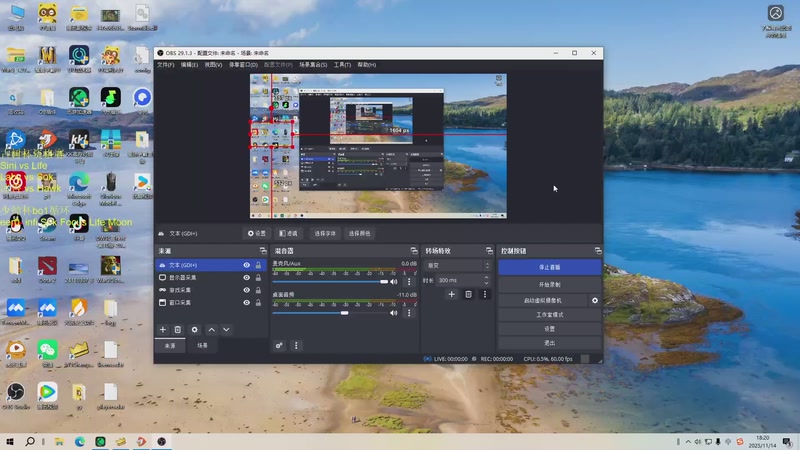Switch to the 场景 tab

[202, 345]
